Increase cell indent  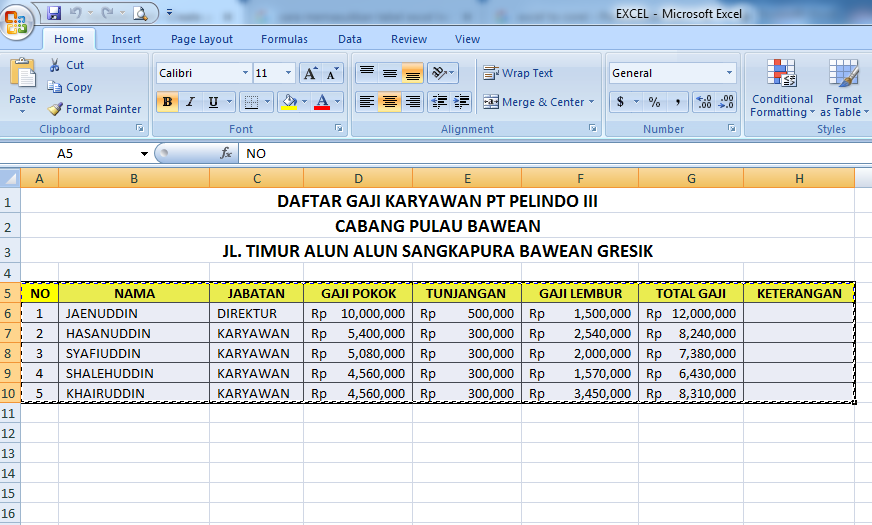click(x=461, y=102)
